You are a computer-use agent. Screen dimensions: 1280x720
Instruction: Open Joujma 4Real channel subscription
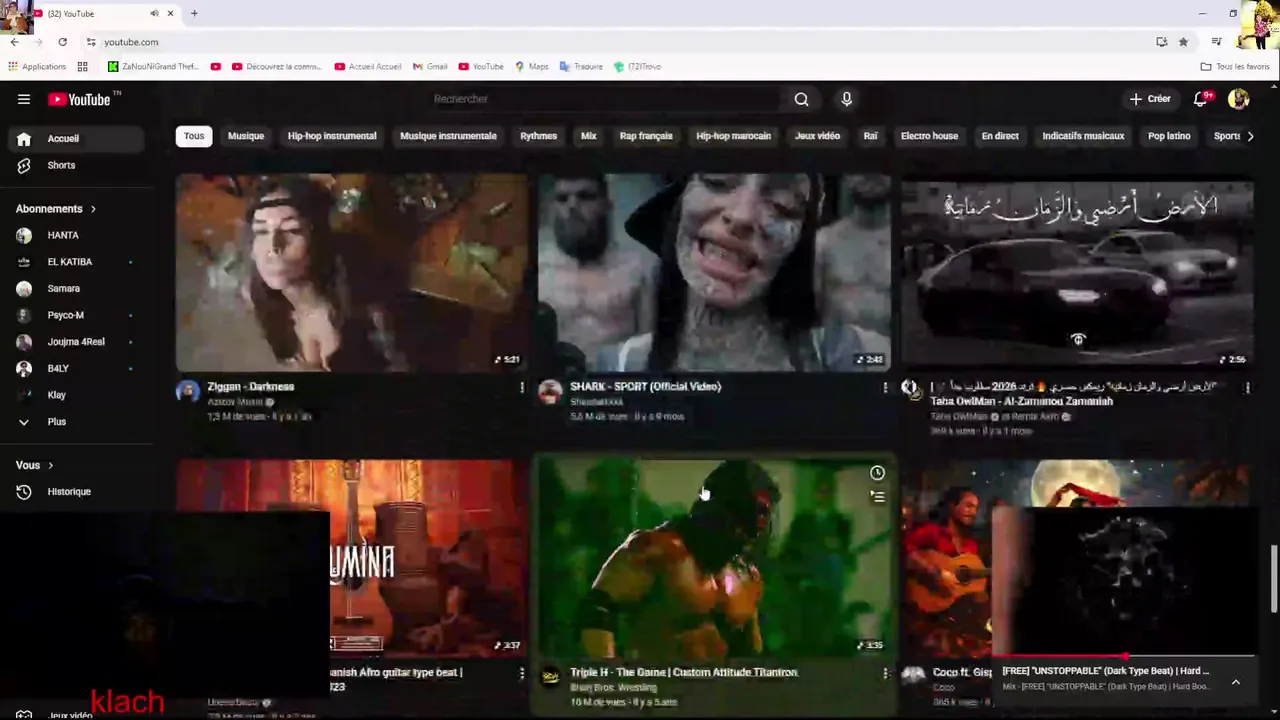pyautogui.click(x=76, y=342)
